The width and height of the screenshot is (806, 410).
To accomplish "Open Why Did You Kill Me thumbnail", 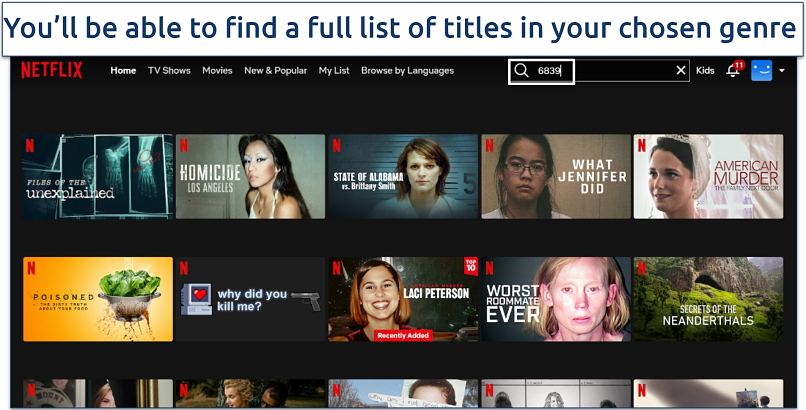I will click(250, 299).
